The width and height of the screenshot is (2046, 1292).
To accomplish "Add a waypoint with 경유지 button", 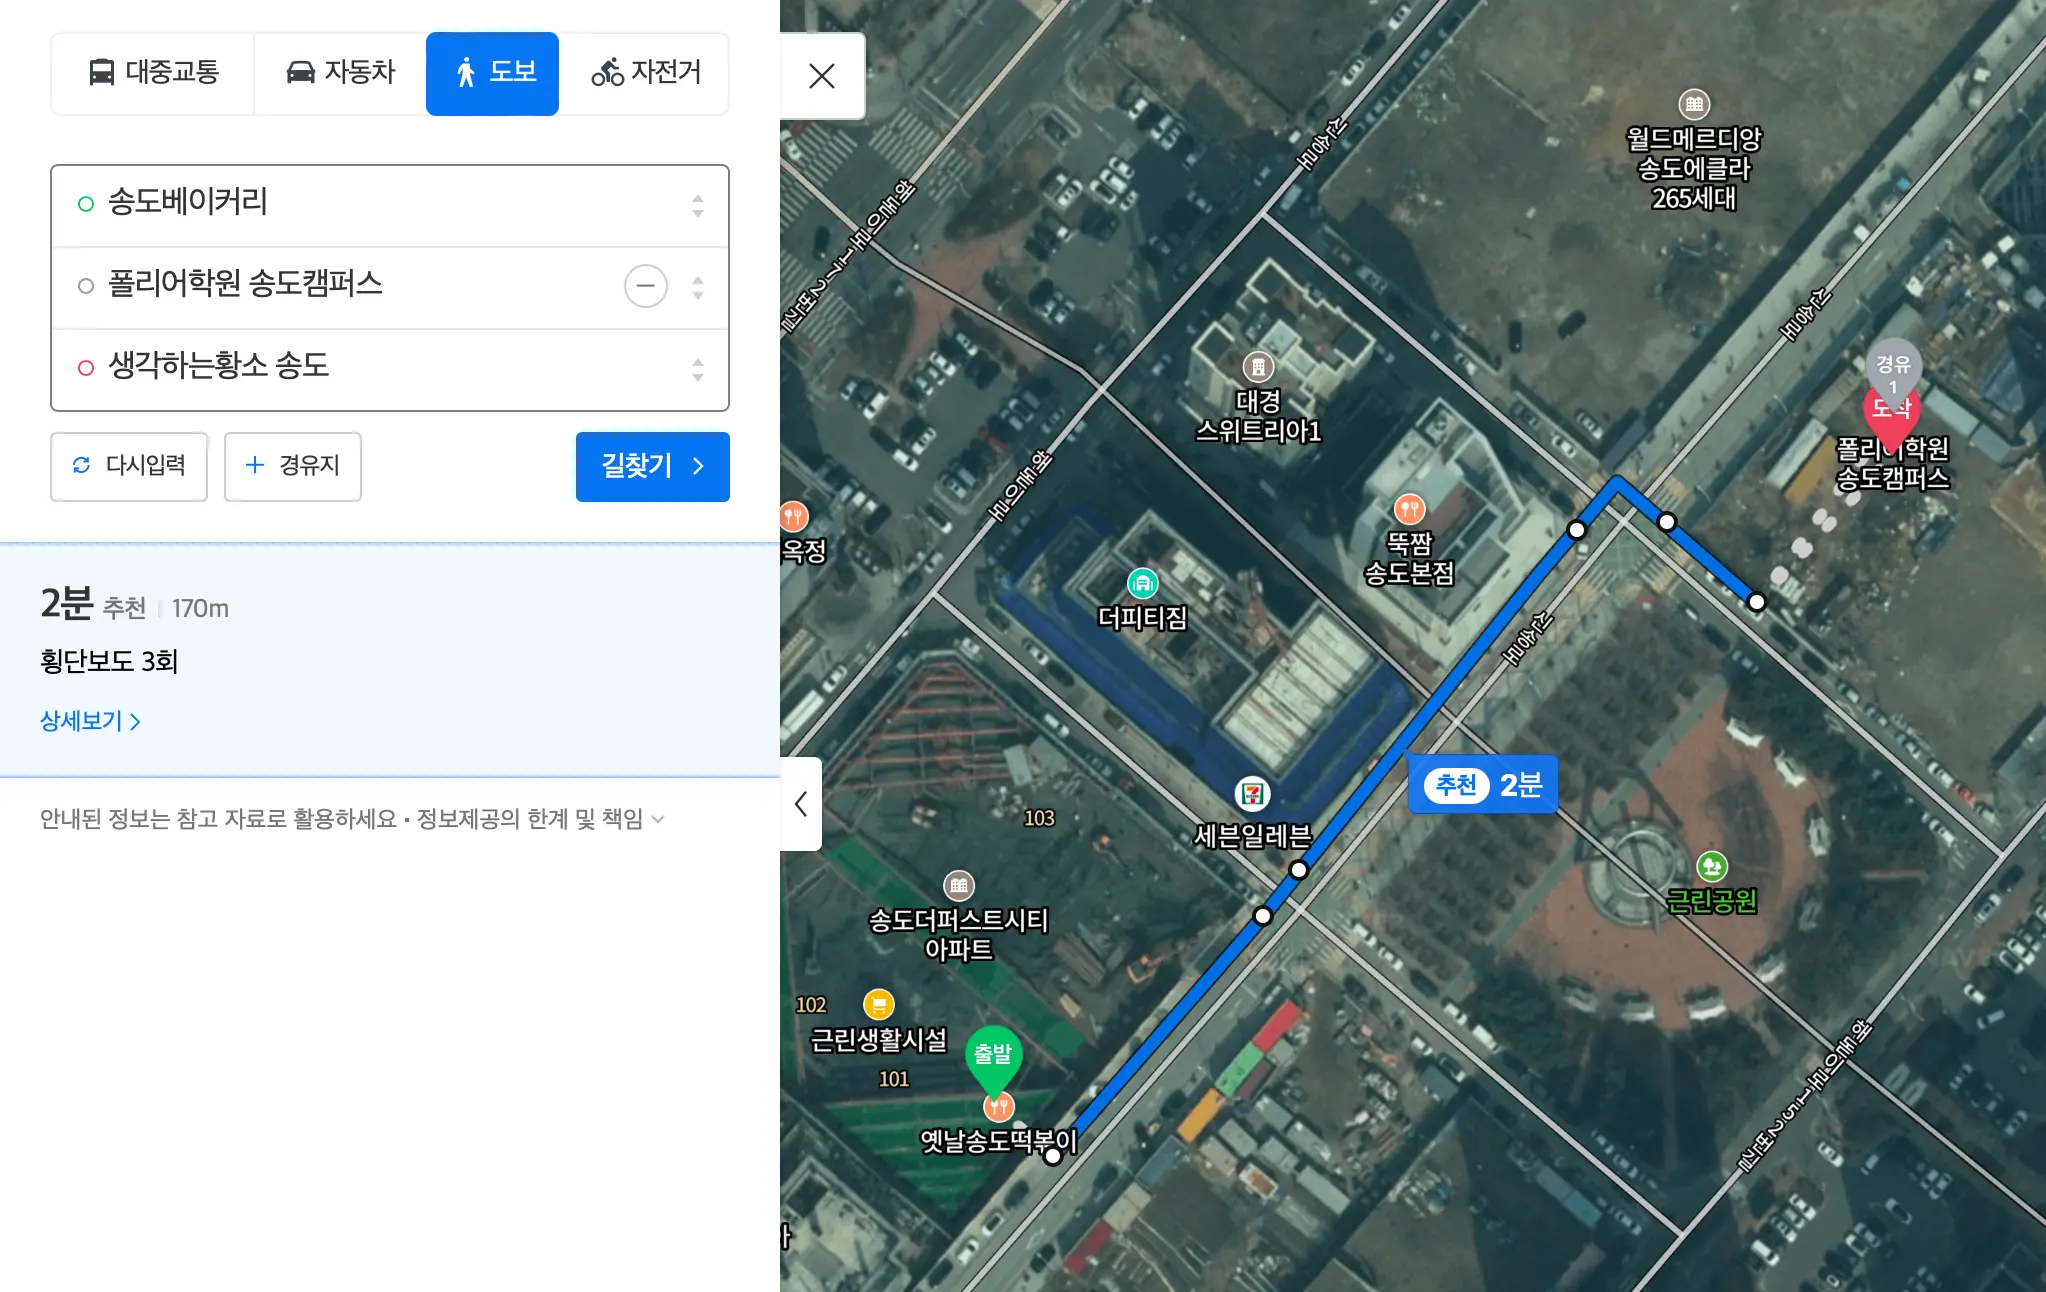I will pos(292,466).
